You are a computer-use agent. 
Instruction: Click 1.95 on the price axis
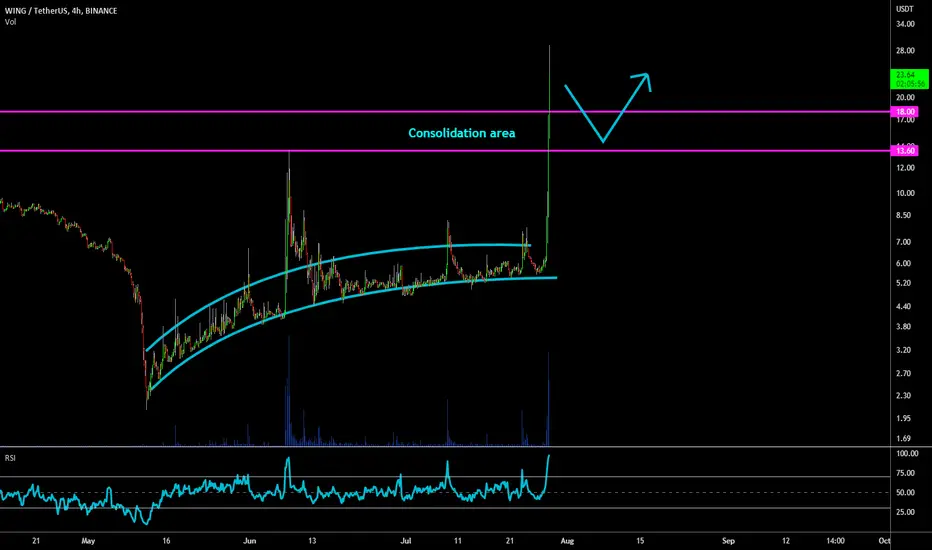[903, 419]
